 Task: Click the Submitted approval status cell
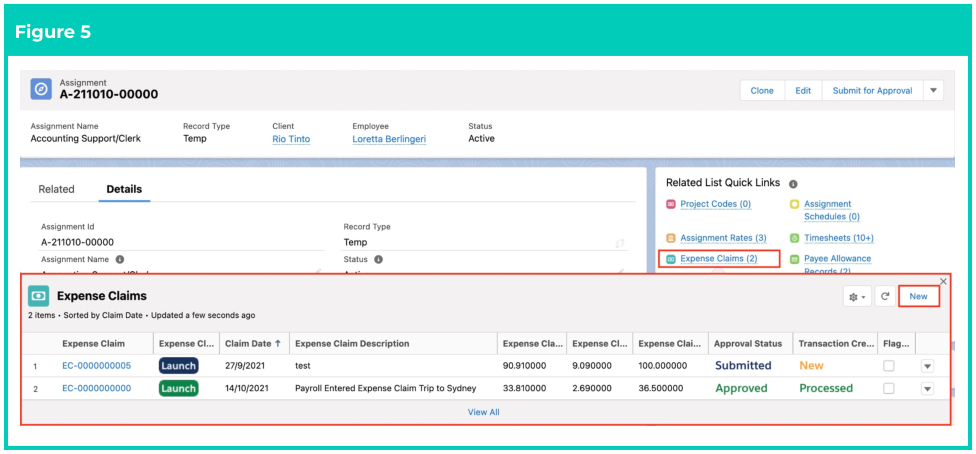point(743,366)
